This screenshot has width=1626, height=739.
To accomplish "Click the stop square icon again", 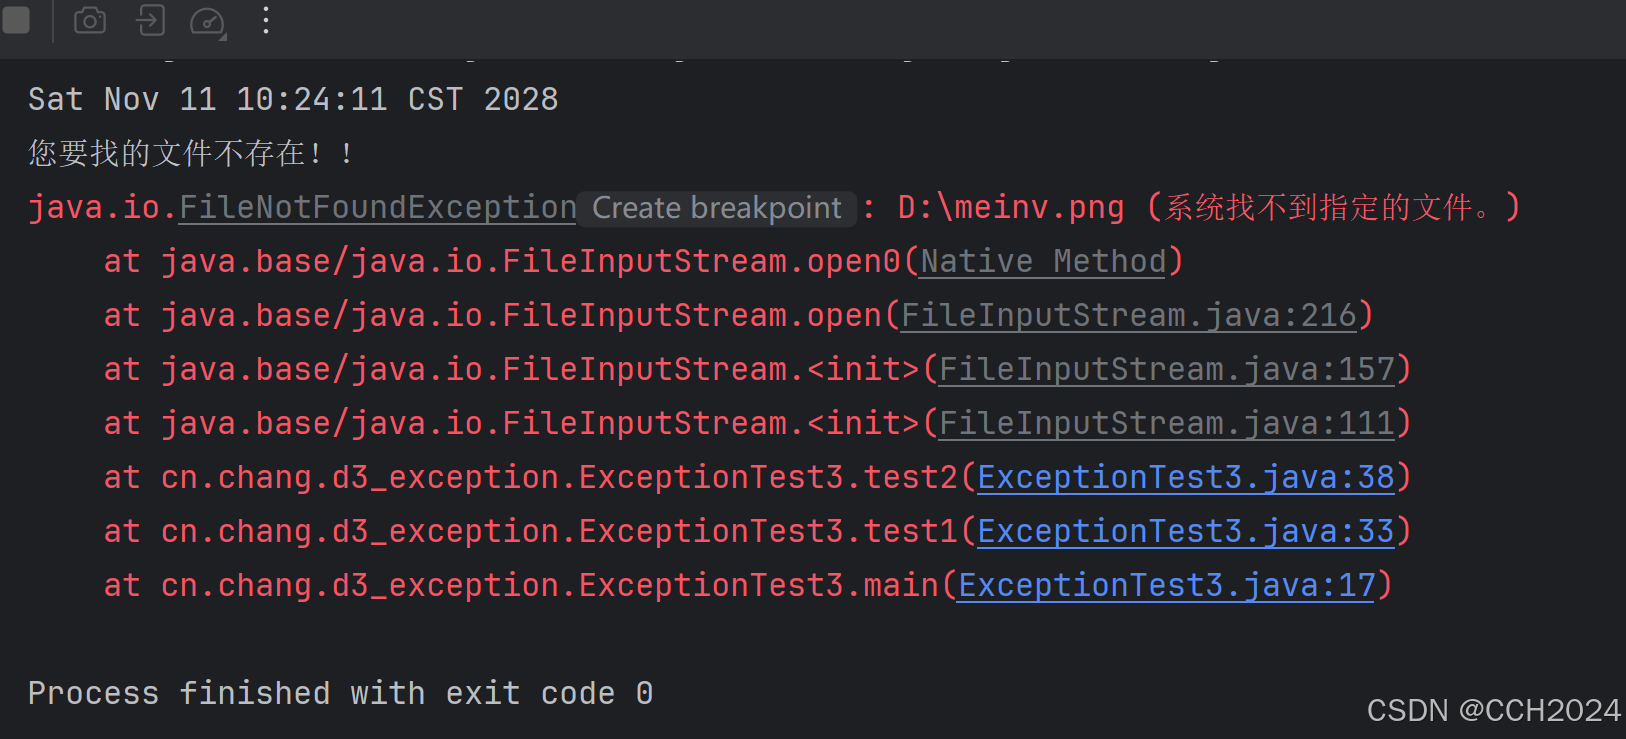I will click(x=17, y=21).
